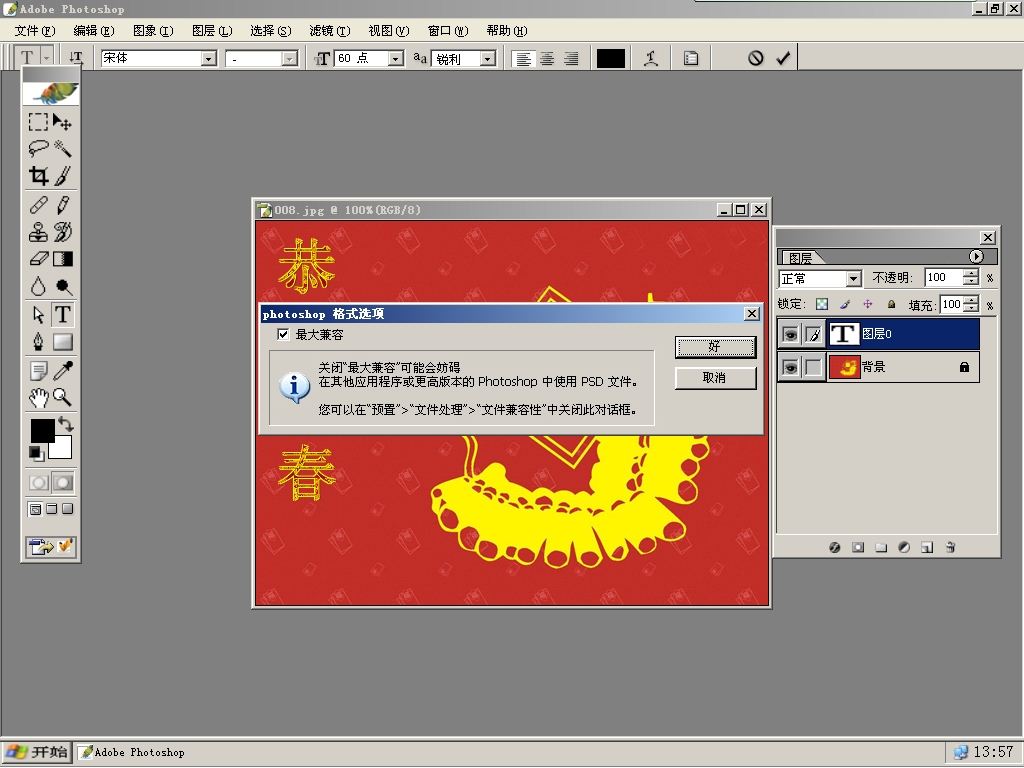
Task: Select the Blur tool
Action: pyautogui.click(x=38, y=286)
